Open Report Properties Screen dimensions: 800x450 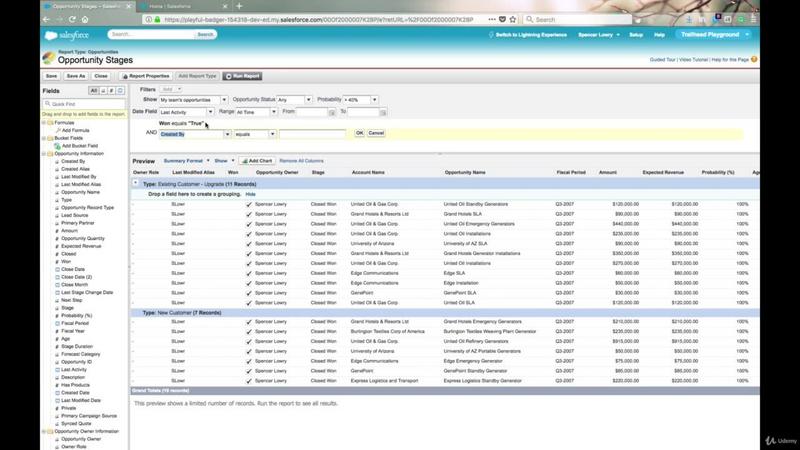[x=146, y=76]
